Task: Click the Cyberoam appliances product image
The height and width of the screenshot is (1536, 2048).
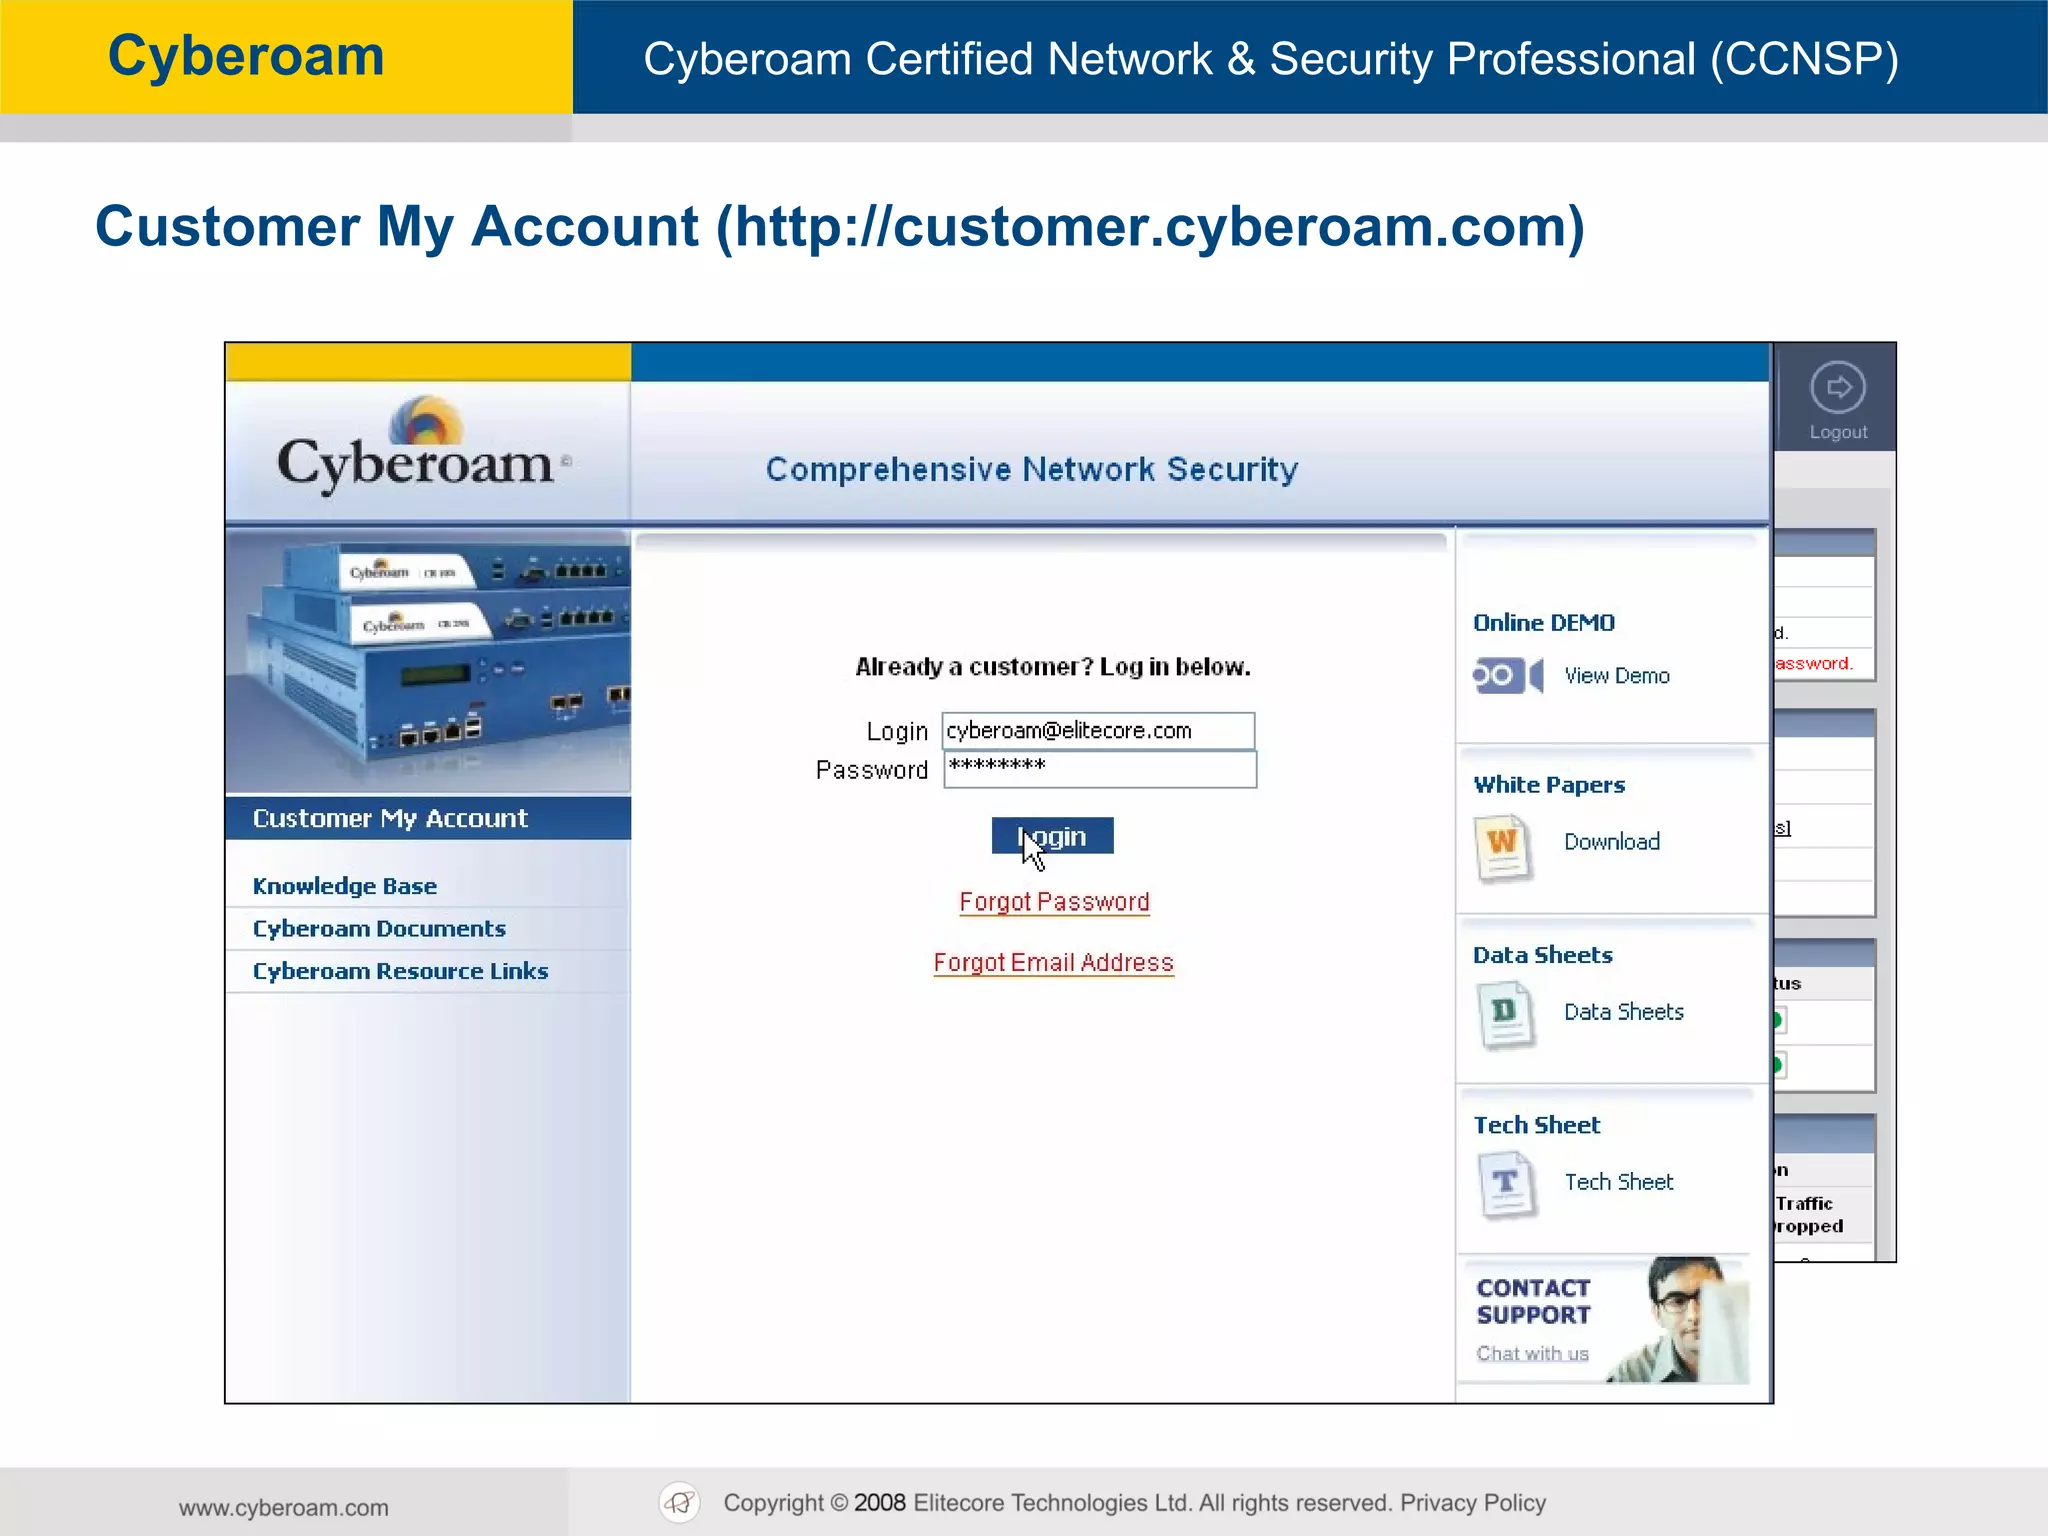Action: pyautogui.click(x=428, y=661)
